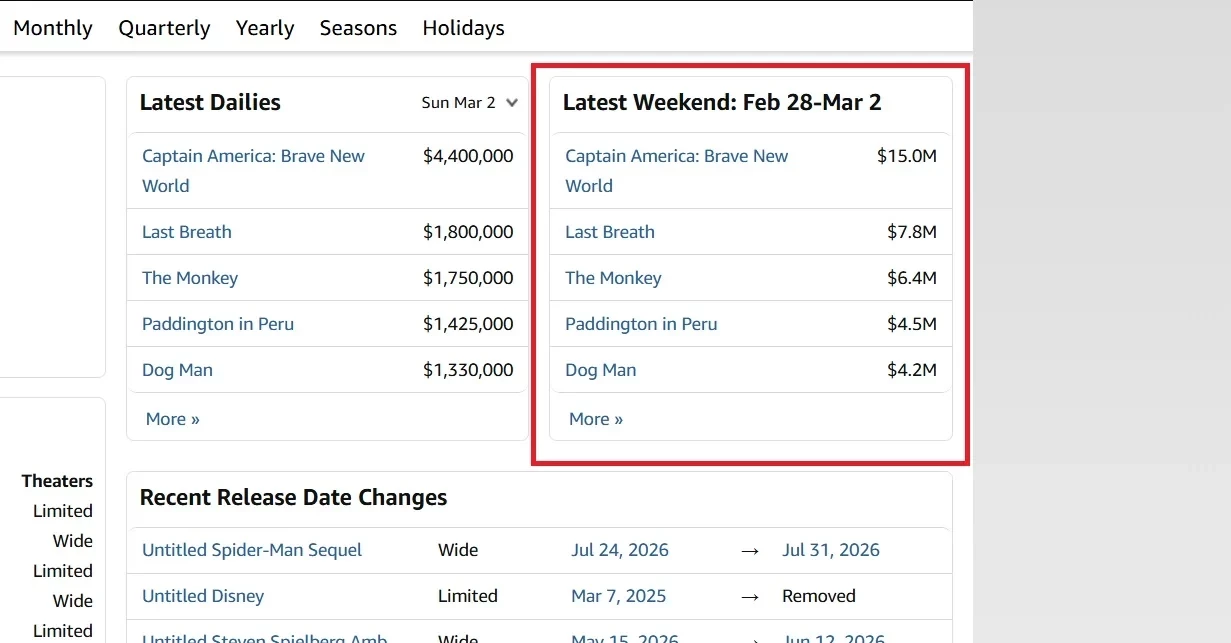Open the Seasons tab
1231x643 pixels.
[358, 28]
